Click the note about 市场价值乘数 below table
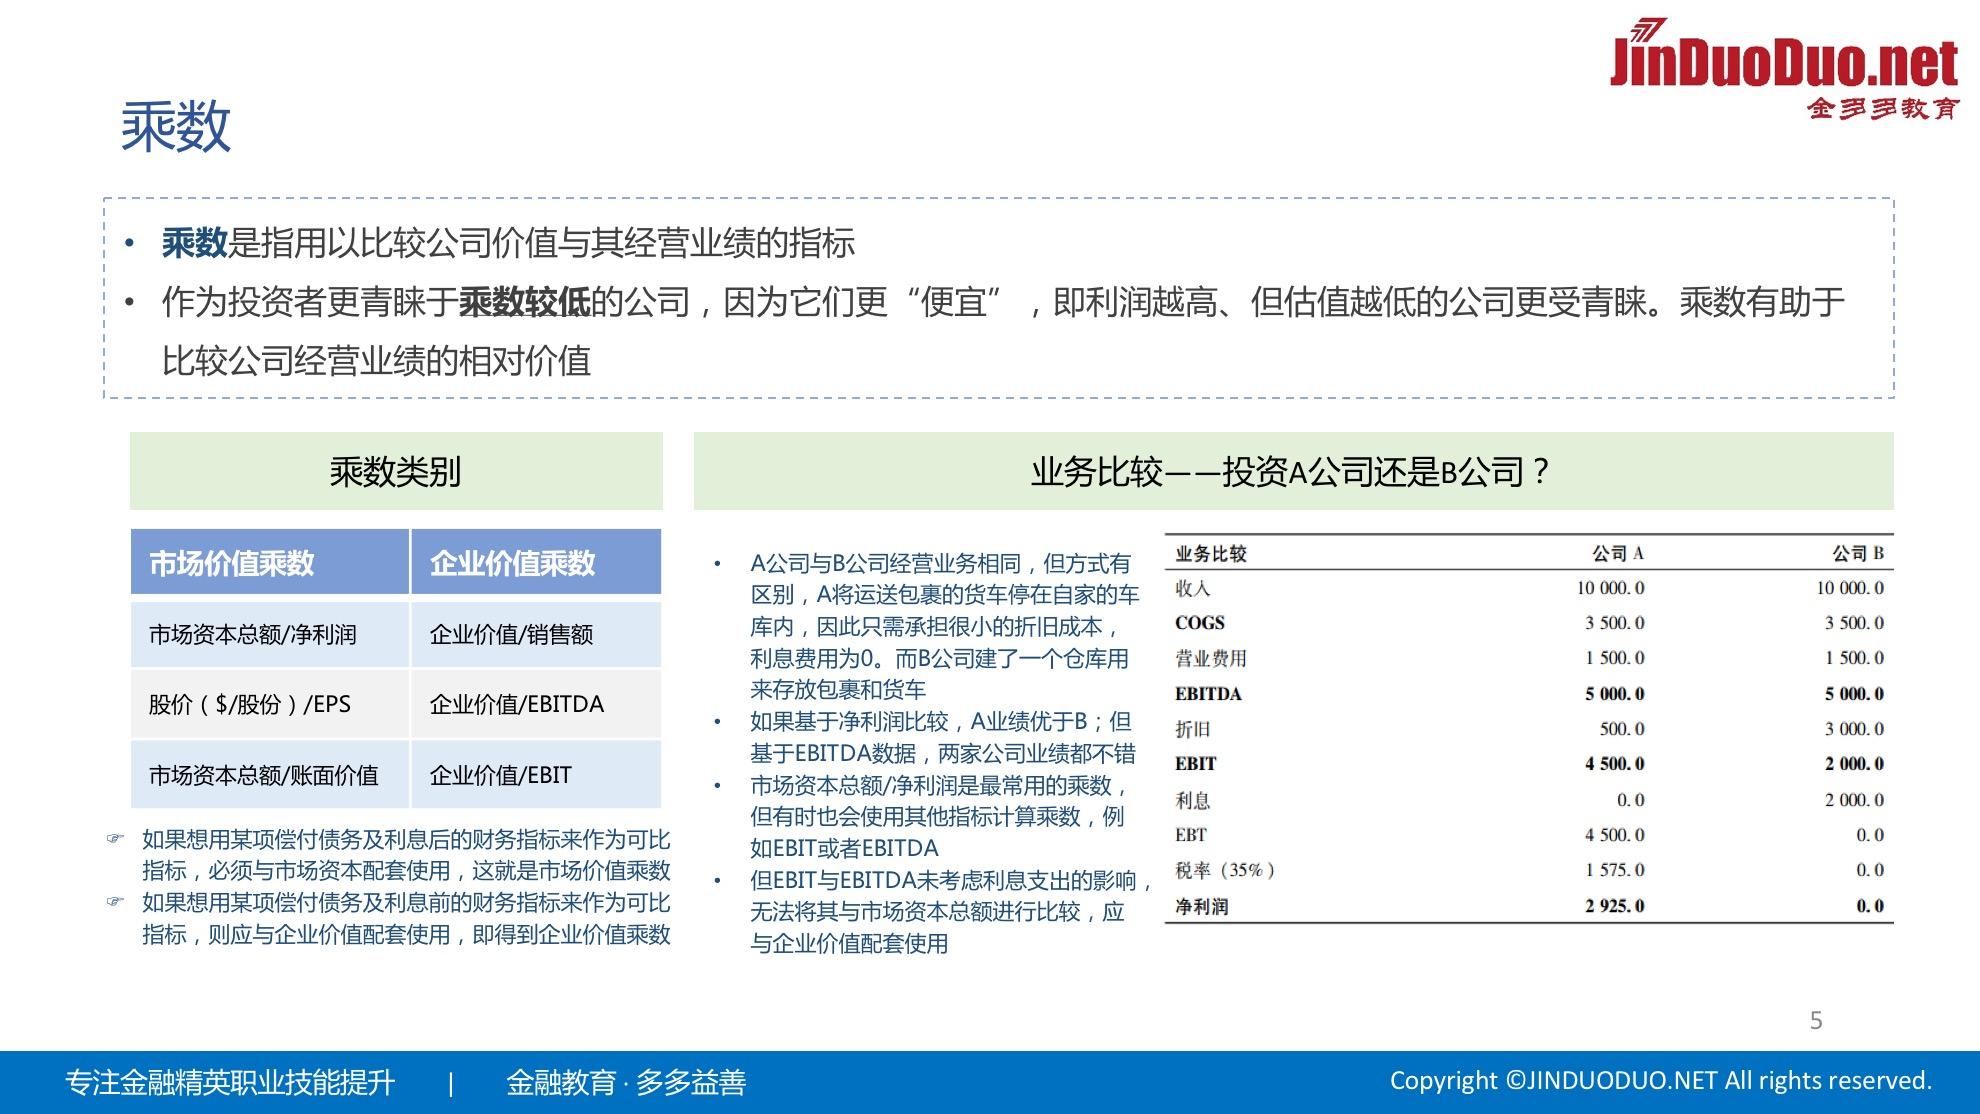 (405, 855)
